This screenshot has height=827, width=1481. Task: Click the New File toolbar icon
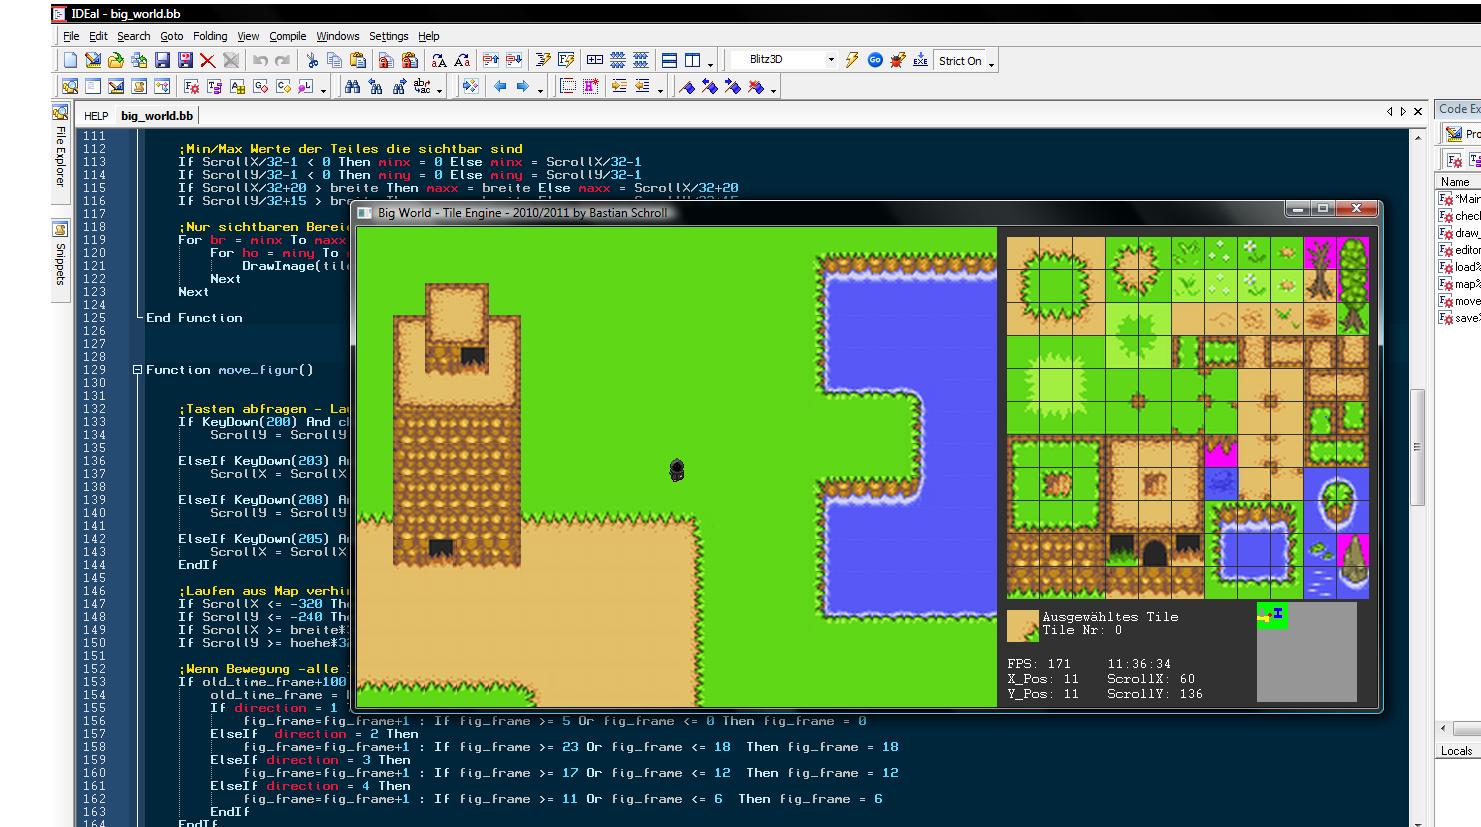click(70, 60)
